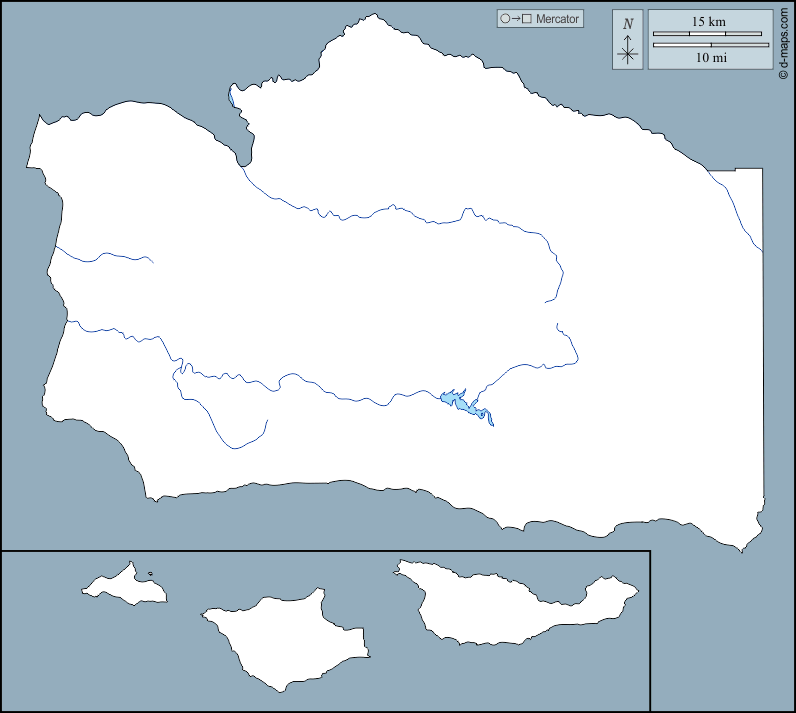The width and height of the screenshot is (796, 713).
Task: Click the north arrow compass star
Action: pos(627,52)
